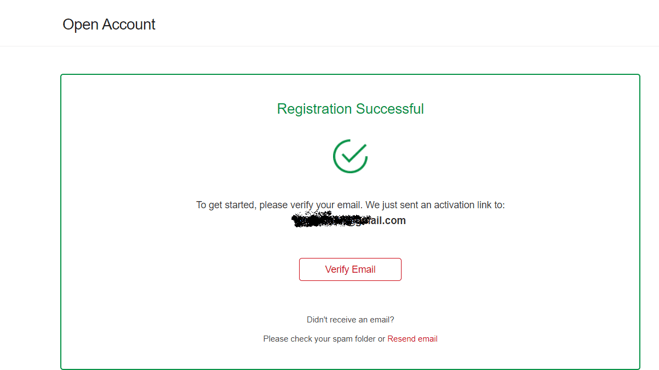Click the visible 'ail.com' email ending
Image resolution: width=659 pixels, height=370 pixels.
387,220
